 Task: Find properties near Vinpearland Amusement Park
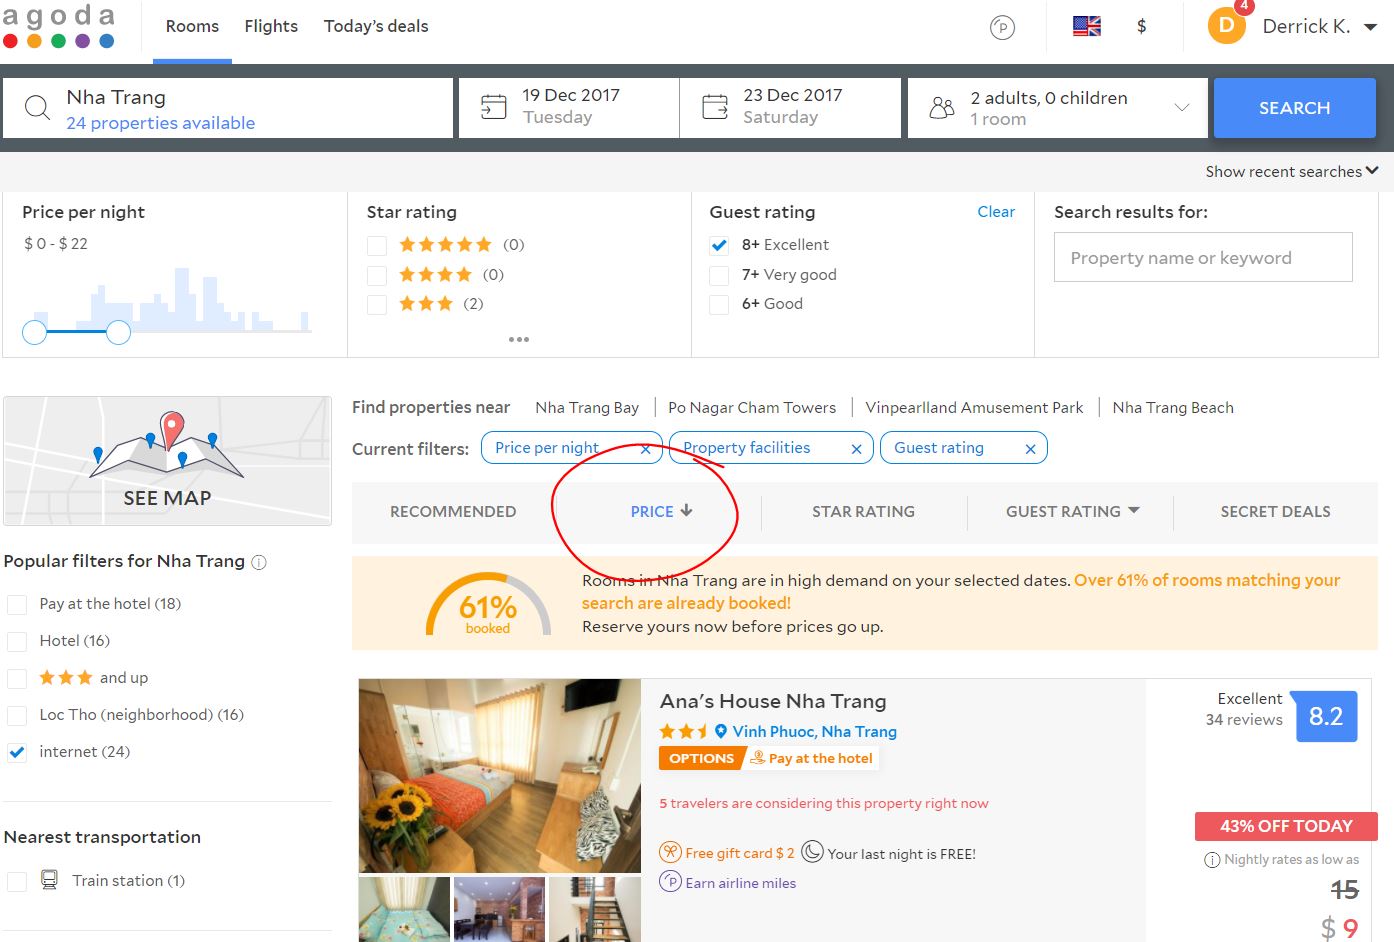[974, 408]
